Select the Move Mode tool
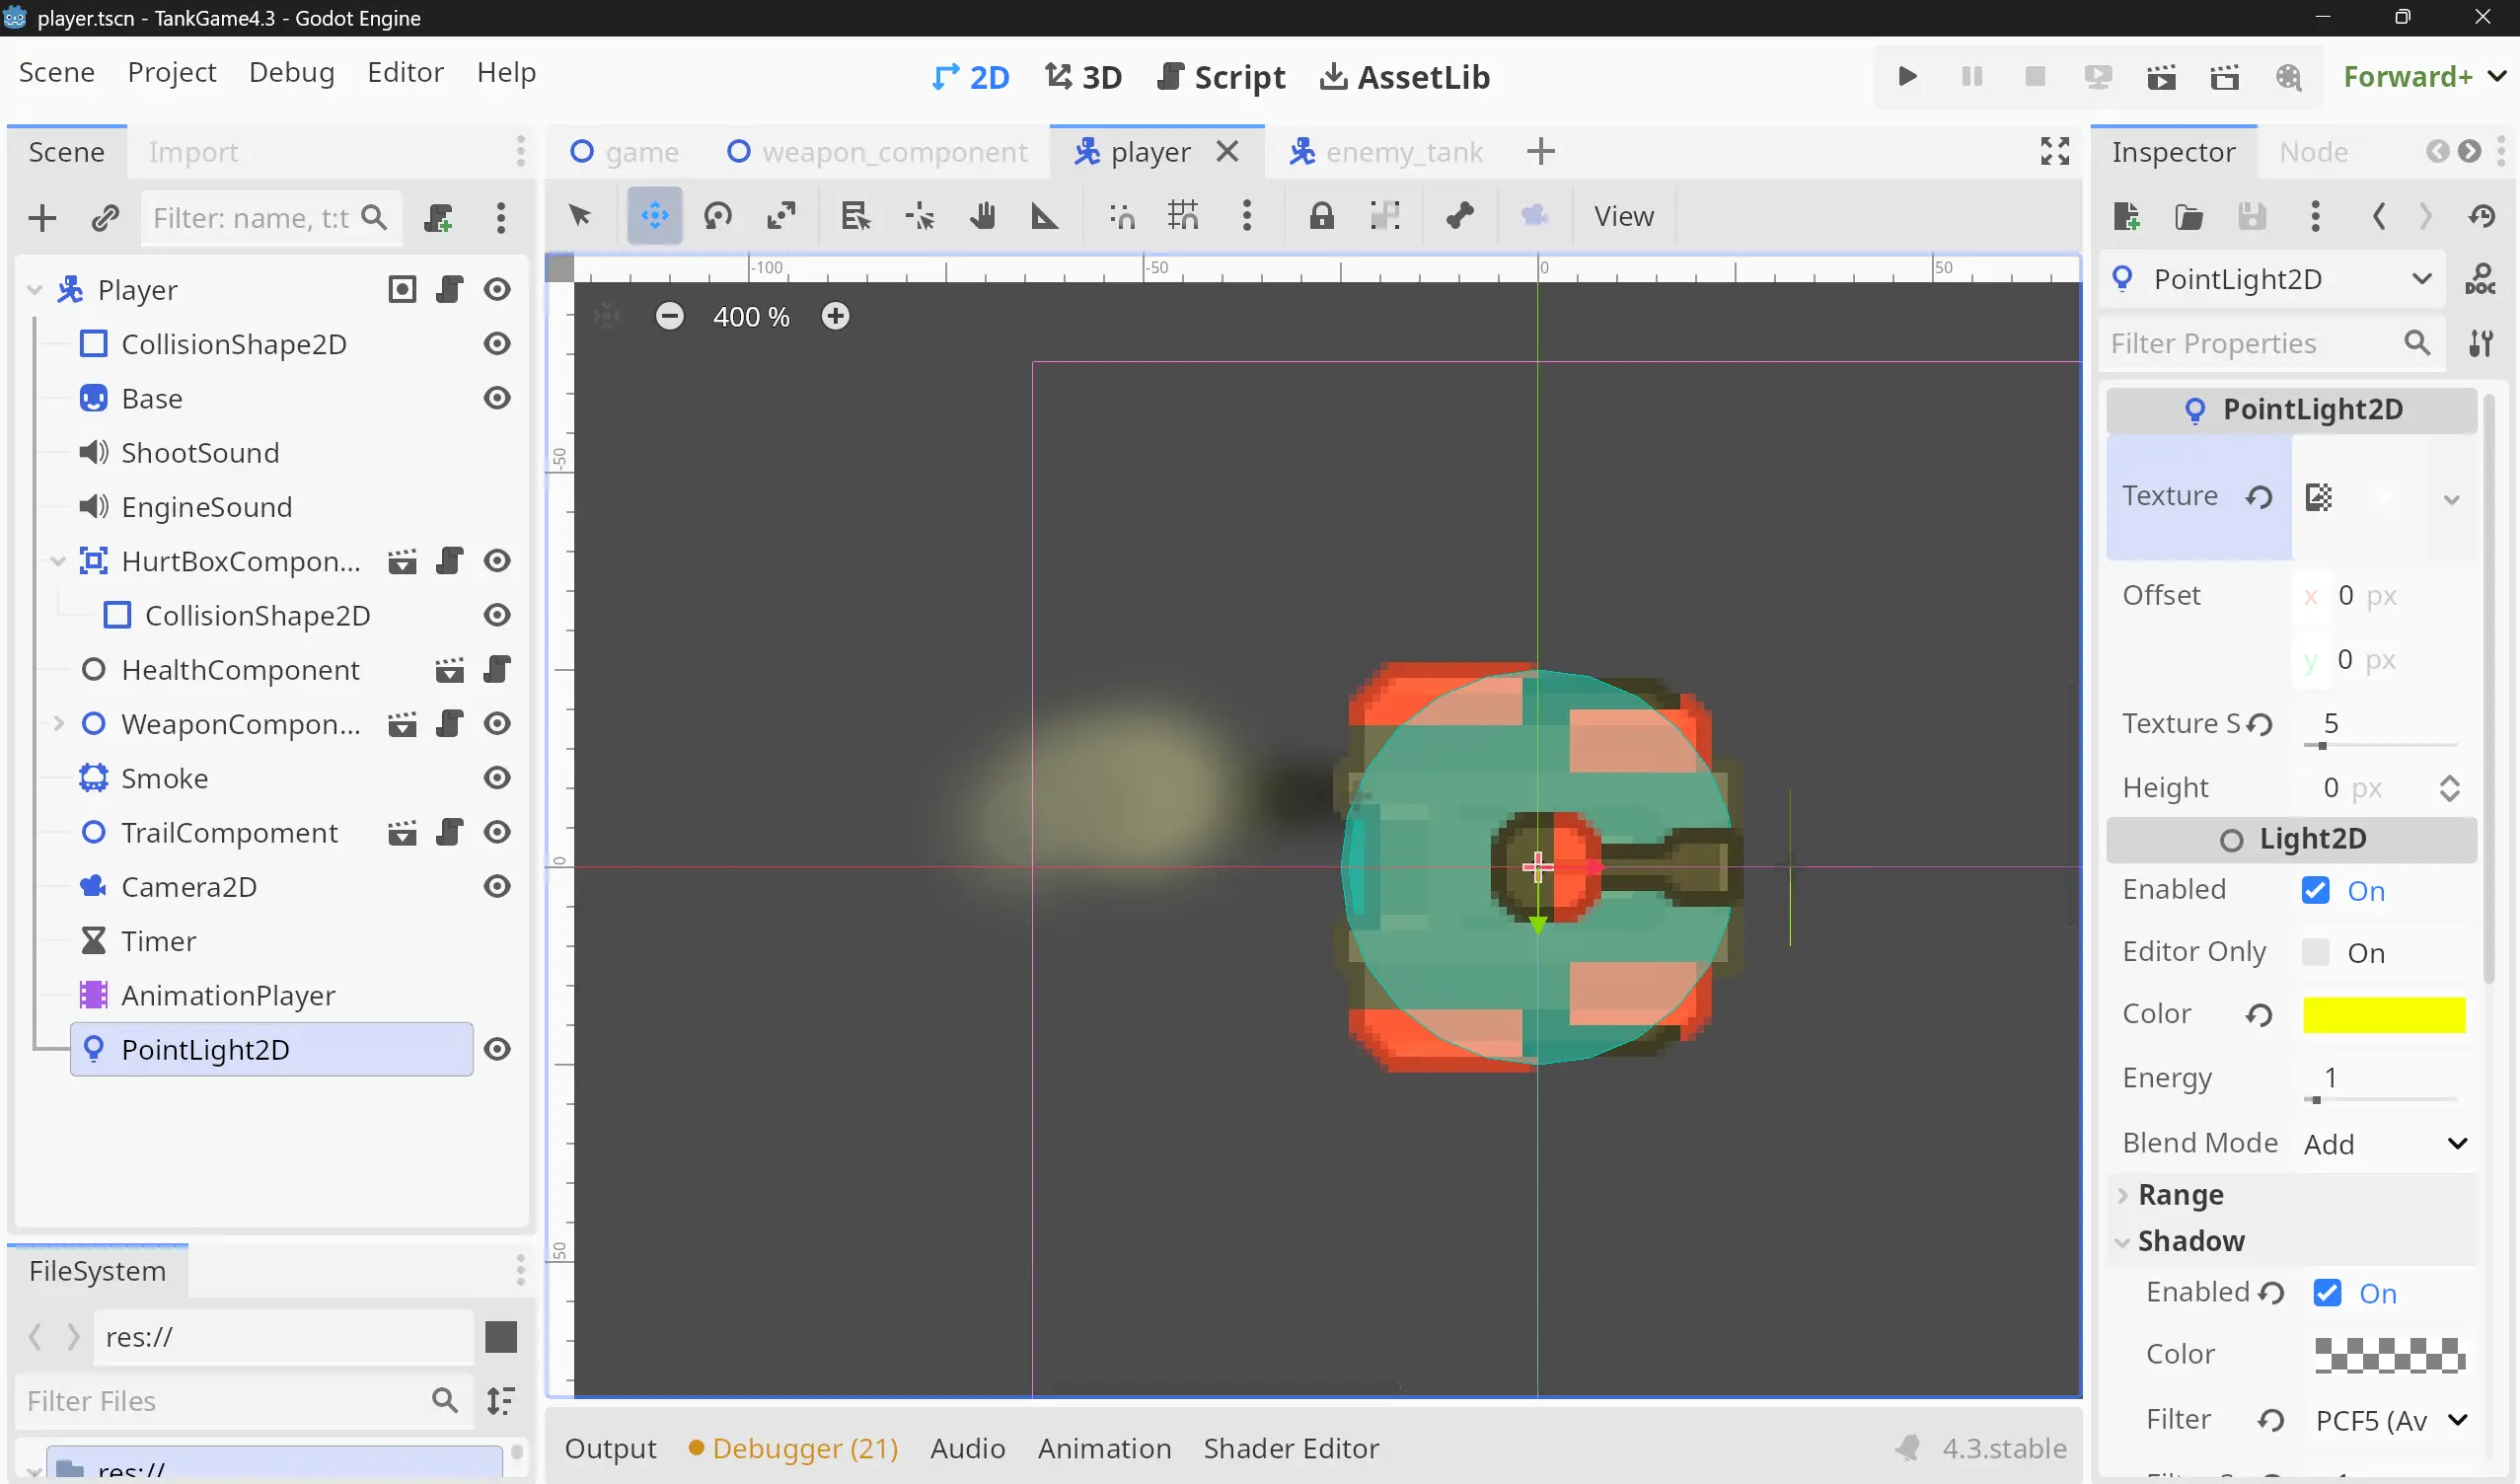The image size is (2520, 1484). [x=654, y=216]
